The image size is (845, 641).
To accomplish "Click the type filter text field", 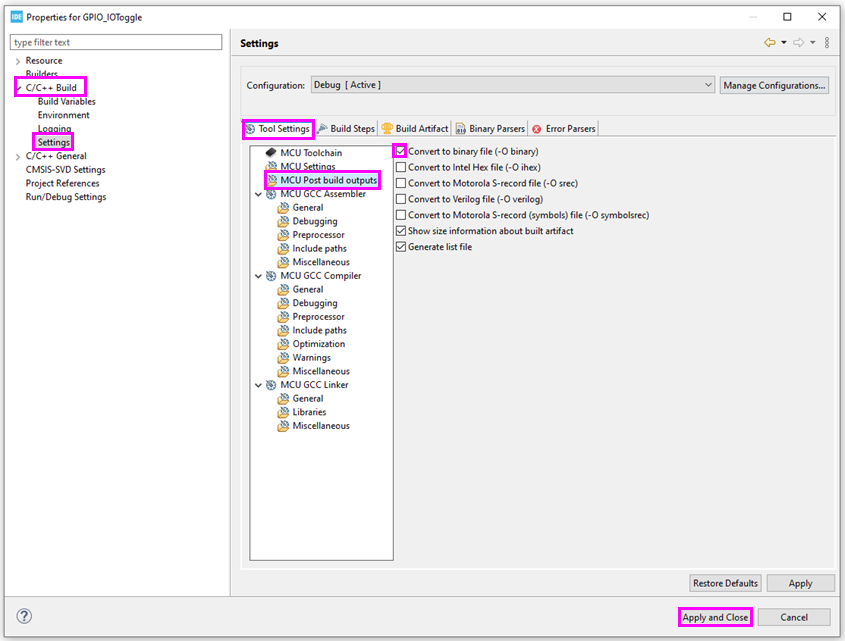I will click(115, 42).
